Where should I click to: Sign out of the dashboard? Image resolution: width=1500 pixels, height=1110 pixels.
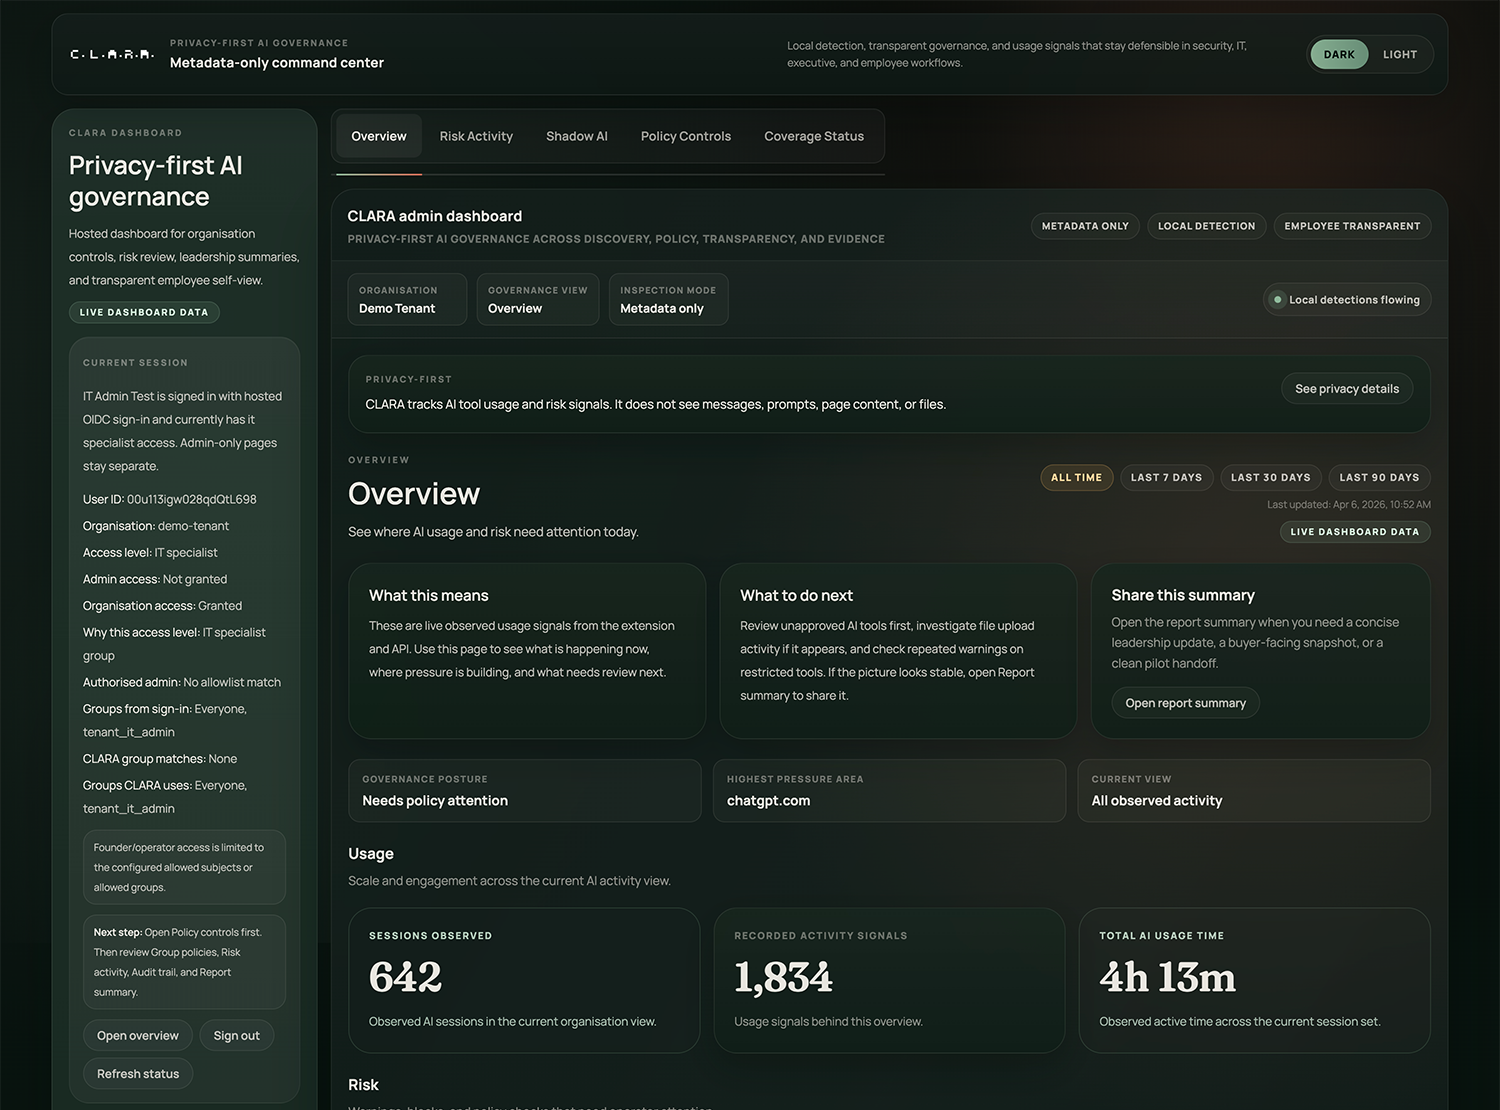(236, 1035)
